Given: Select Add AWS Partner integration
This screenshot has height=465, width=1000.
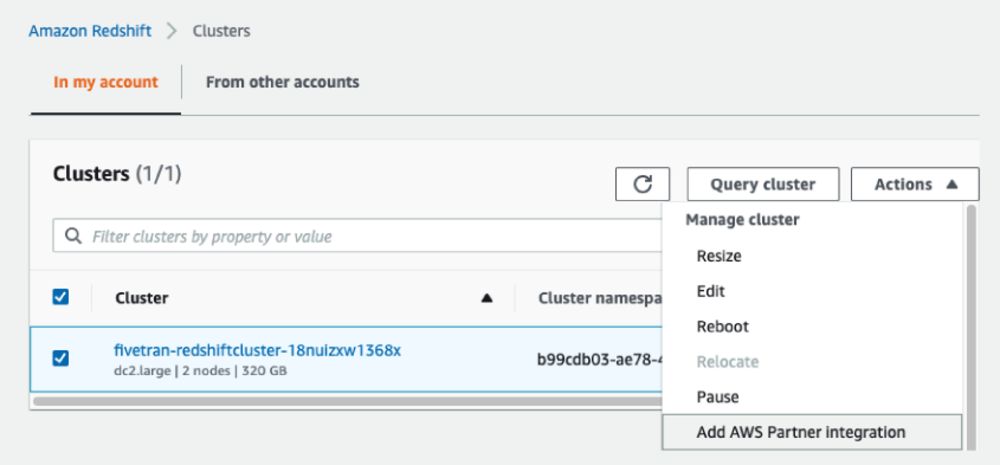Looking at the screenshot, I should pyautogui.click(x=812, y=432).
